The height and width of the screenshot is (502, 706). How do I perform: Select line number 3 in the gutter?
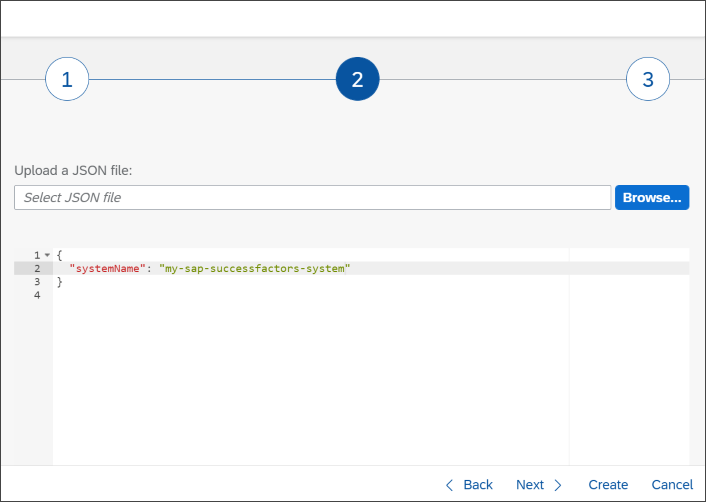(37, 282)
